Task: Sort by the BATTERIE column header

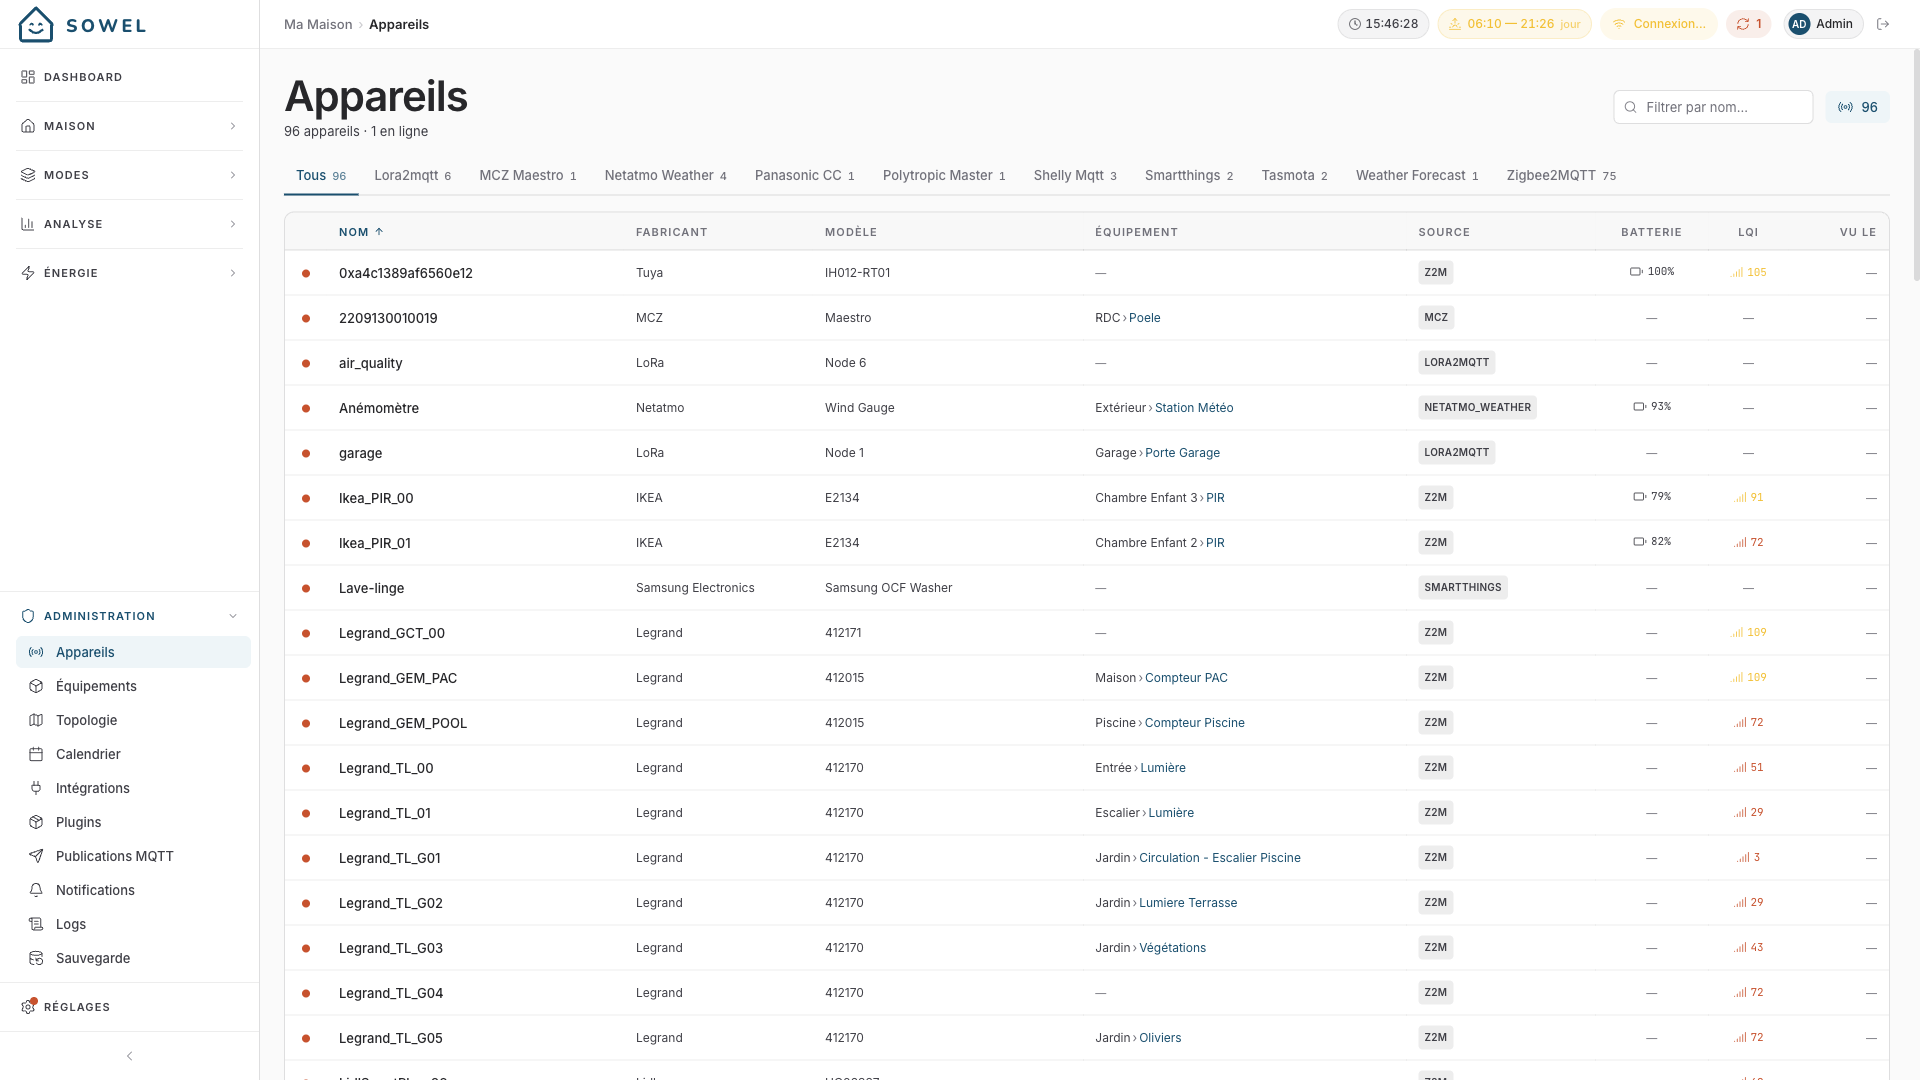Action: click(x=1651, y=232)
